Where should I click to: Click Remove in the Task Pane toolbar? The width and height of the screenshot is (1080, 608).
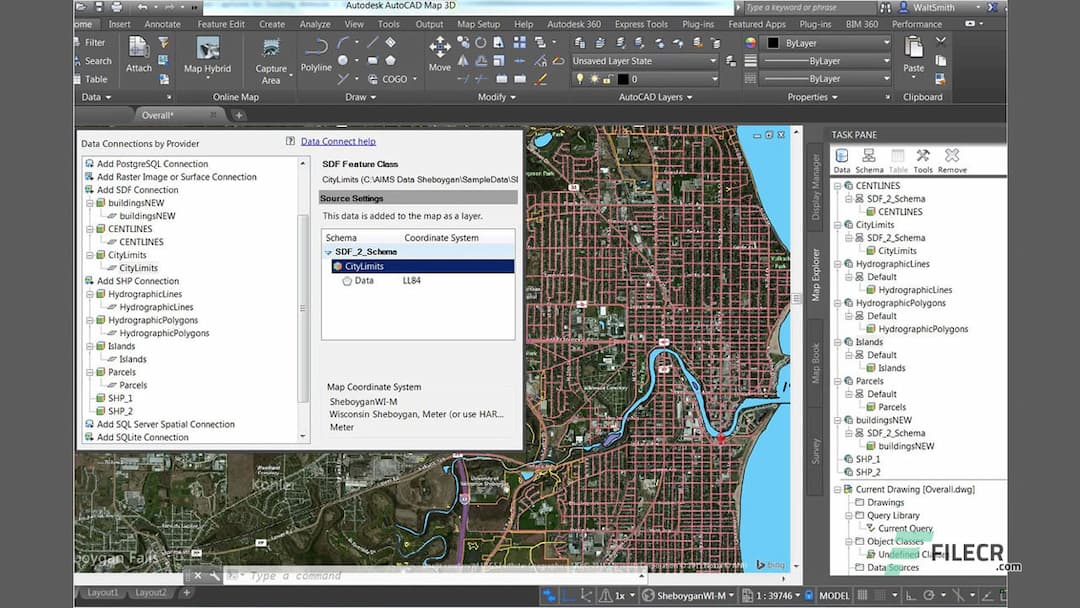pyautogui.click(x=951, y=158)
